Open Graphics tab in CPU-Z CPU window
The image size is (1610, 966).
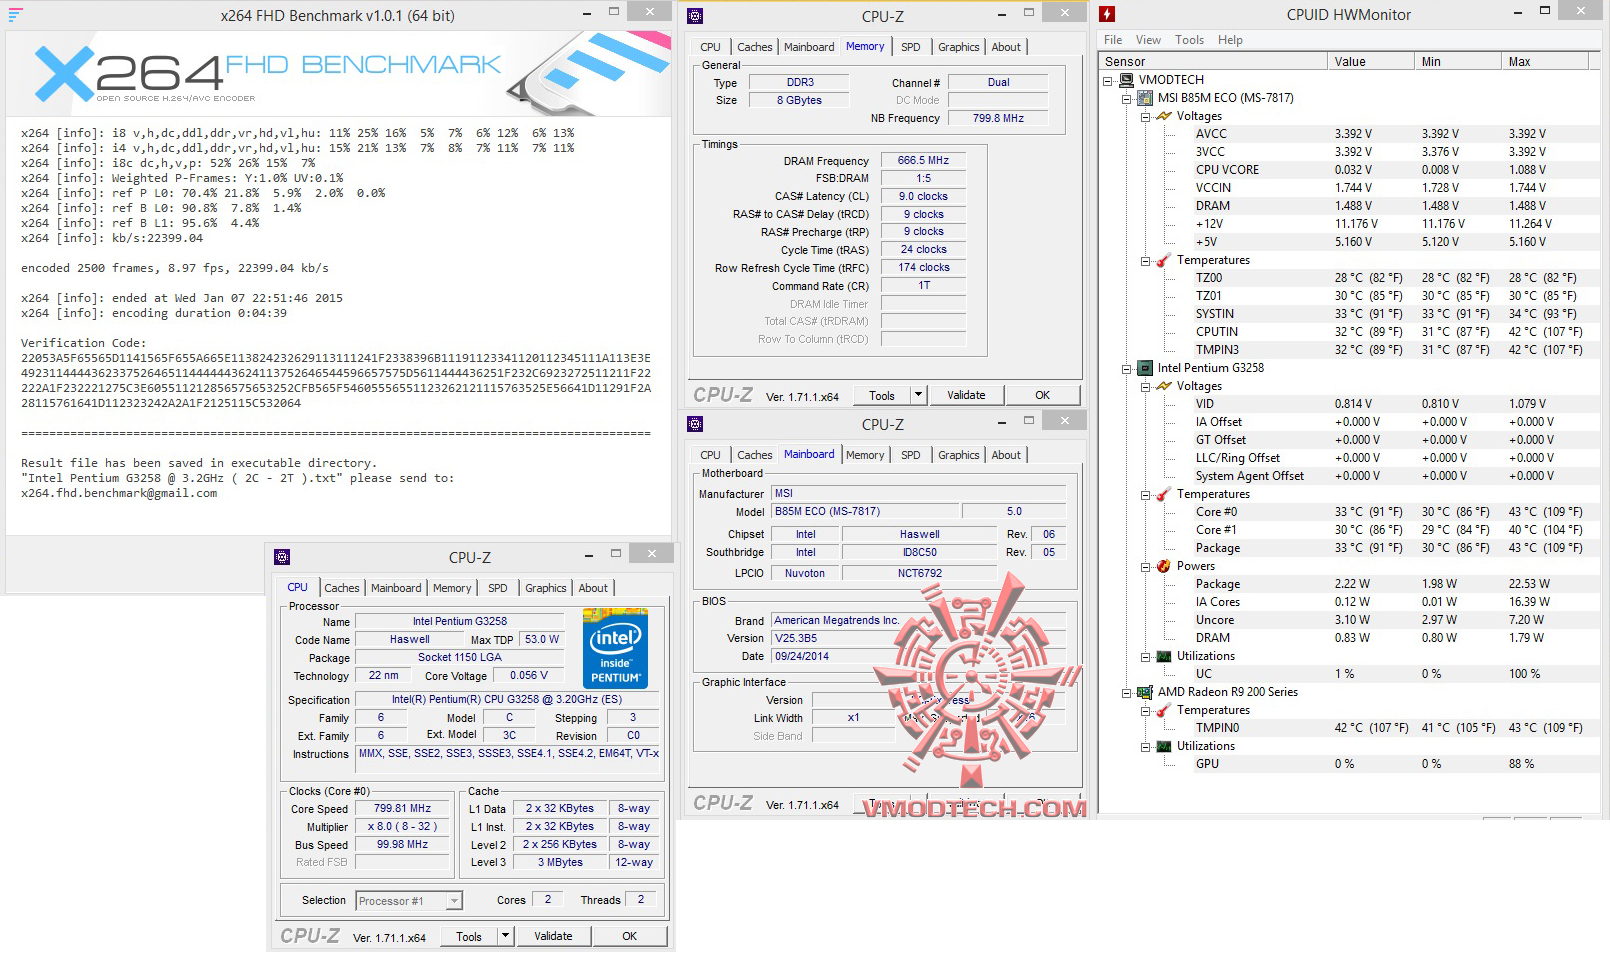[x=545, y=588]
